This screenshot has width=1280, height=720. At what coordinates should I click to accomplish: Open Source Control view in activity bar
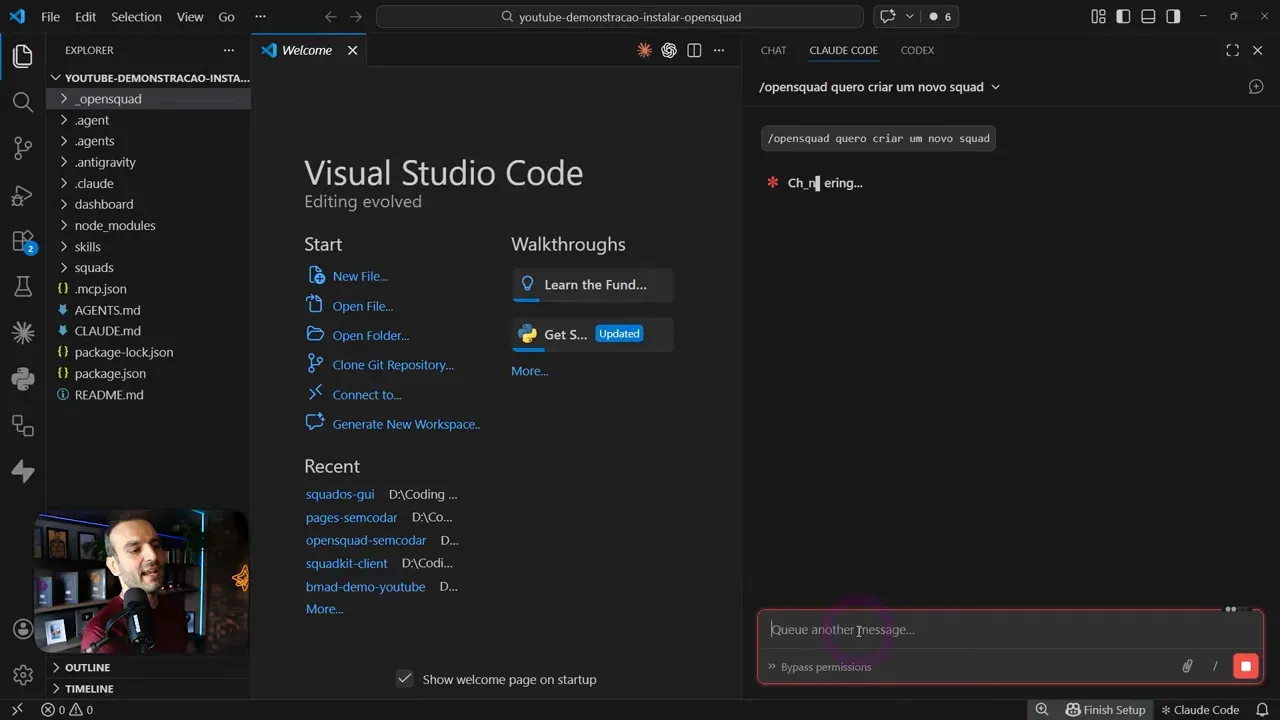pyautogui.click(x=22, y=147)
